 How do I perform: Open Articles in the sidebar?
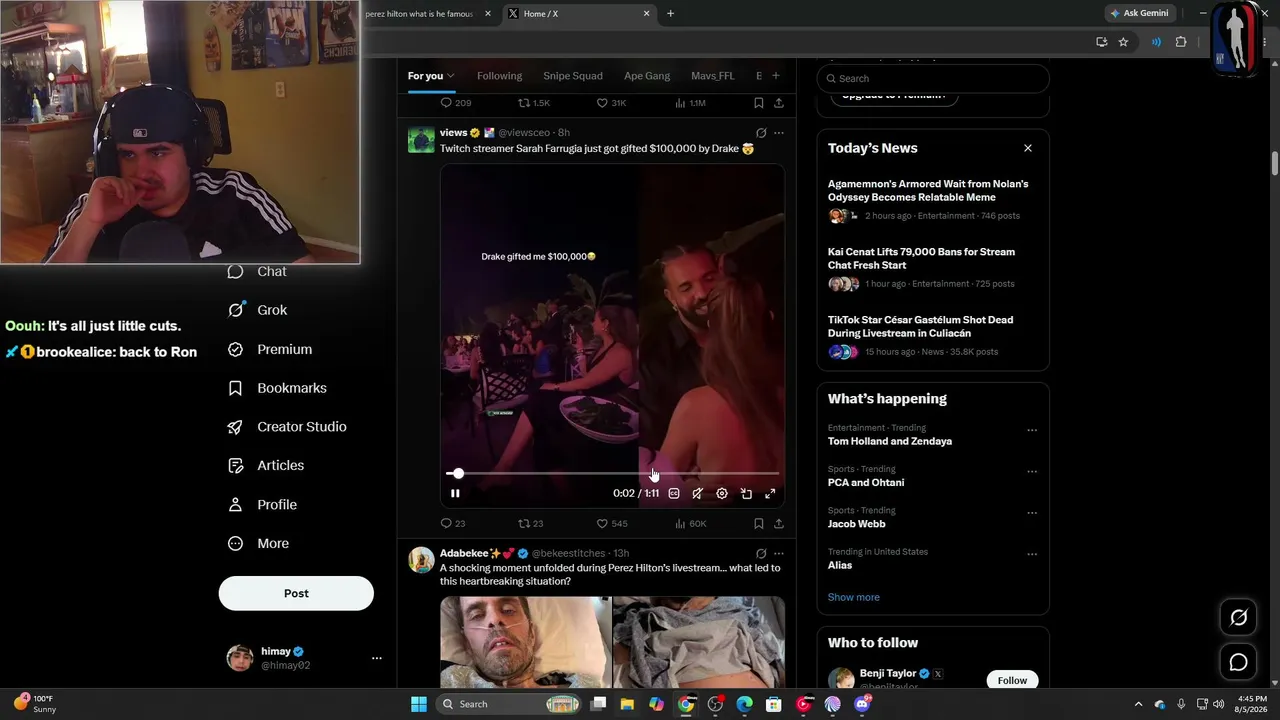266,465
